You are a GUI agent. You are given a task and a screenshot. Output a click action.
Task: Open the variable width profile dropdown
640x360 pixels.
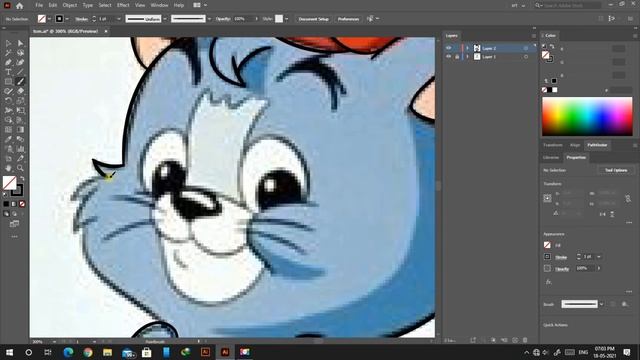pos(165,19)
